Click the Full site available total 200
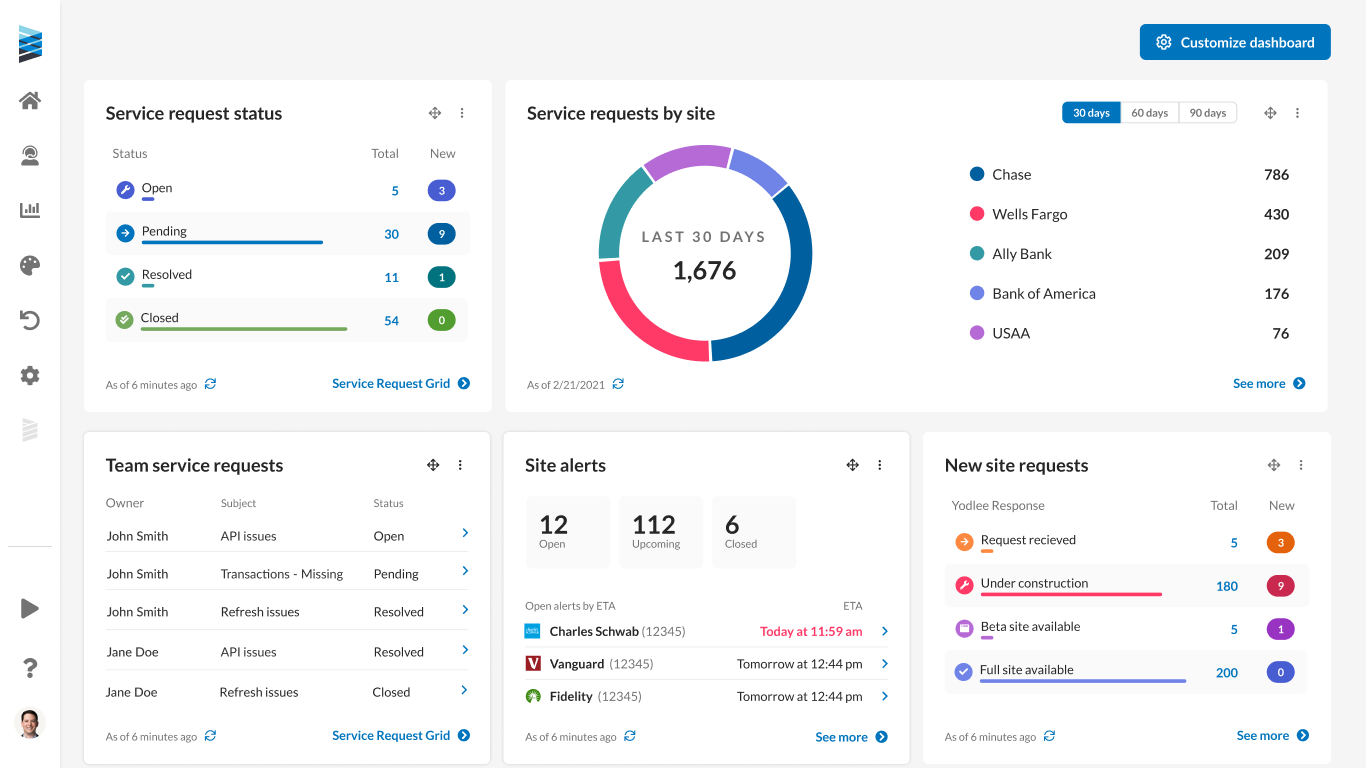Viewport: 1366px width, 768px height. pyautogui.click(x=1227, y=673)
